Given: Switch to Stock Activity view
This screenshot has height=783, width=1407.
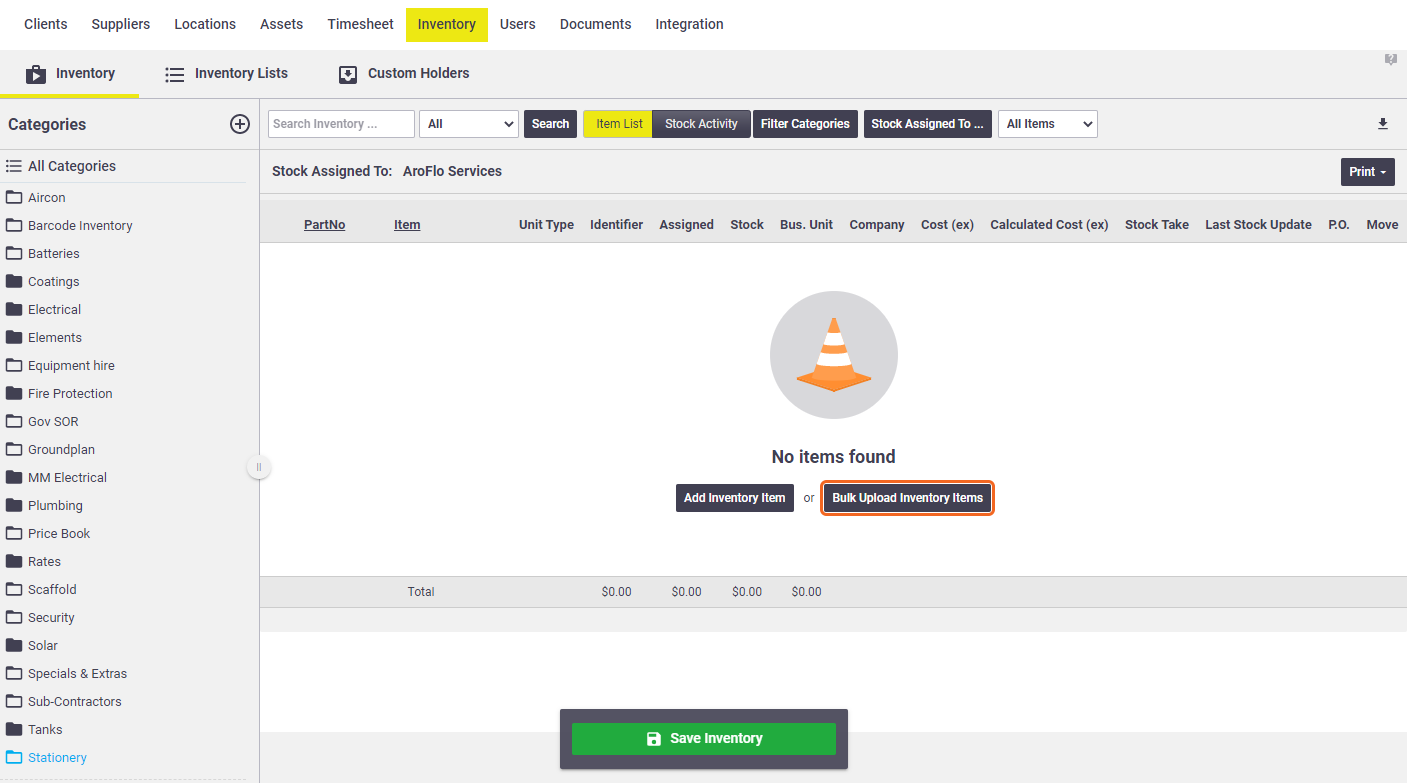Looking at the screenshot, I should [x=701, y=124].
